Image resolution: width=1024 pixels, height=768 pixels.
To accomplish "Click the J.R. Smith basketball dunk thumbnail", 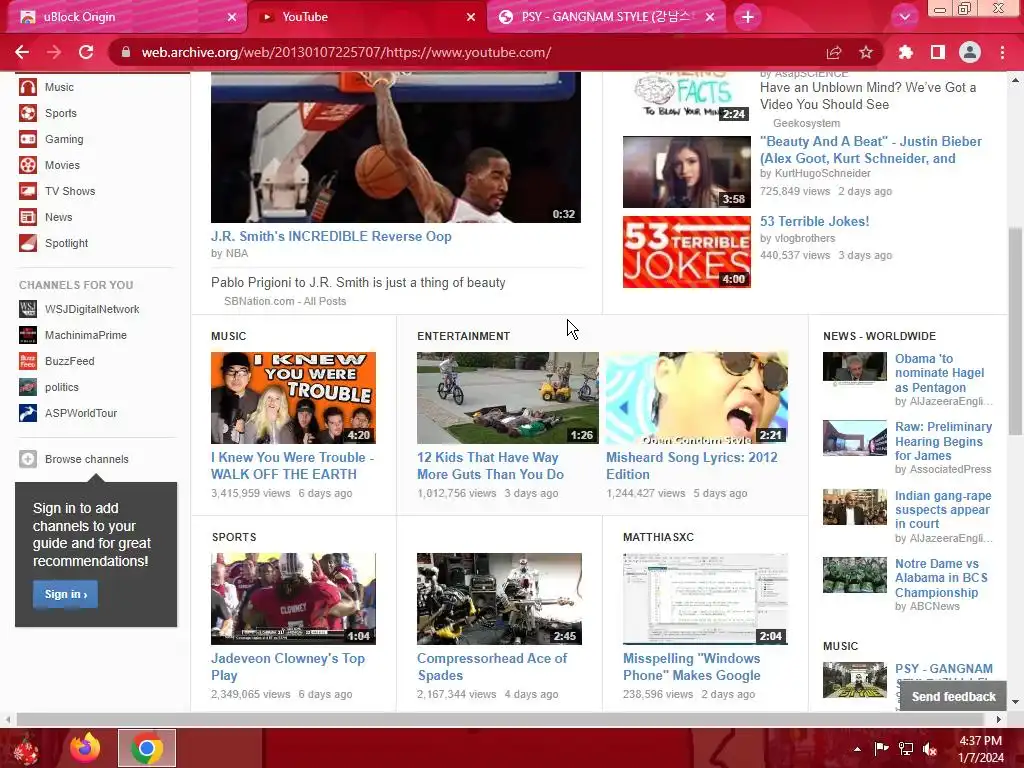I will click(x=396, y=148).
